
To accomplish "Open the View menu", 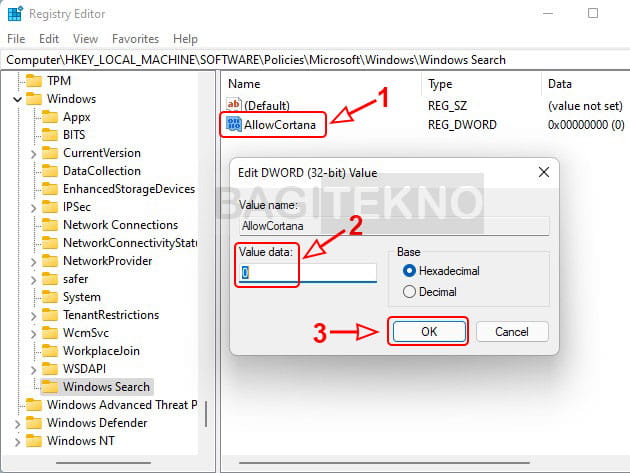I will 85,39.
